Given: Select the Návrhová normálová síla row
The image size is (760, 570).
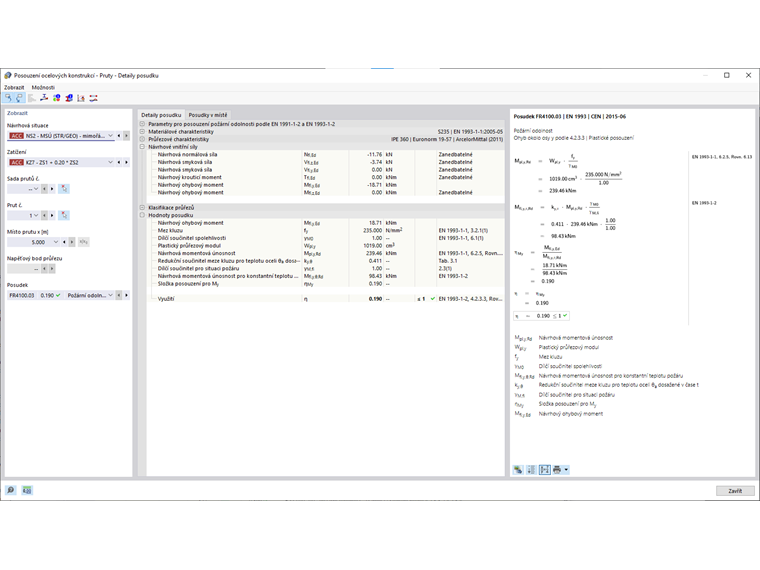Looking at the screenshot, I should click(x=325, y=154).
